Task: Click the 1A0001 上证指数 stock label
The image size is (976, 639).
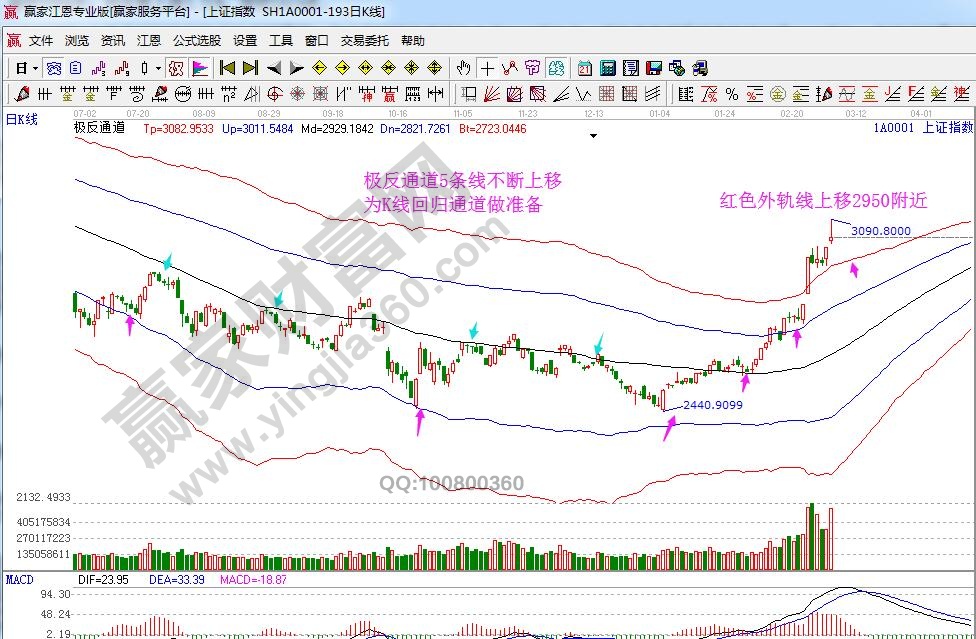Action: pyautogui.click(x=922, y=128)
